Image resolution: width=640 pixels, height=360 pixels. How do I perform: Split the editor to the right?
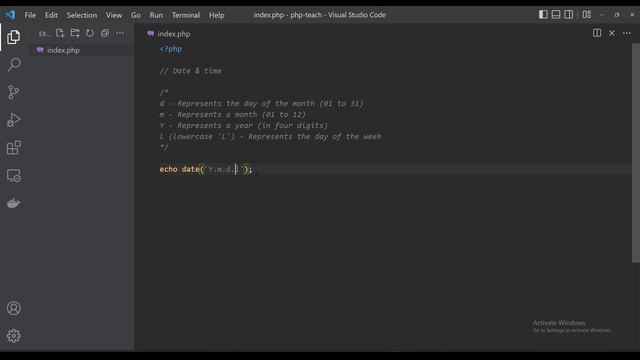click(x=597, y=33)
